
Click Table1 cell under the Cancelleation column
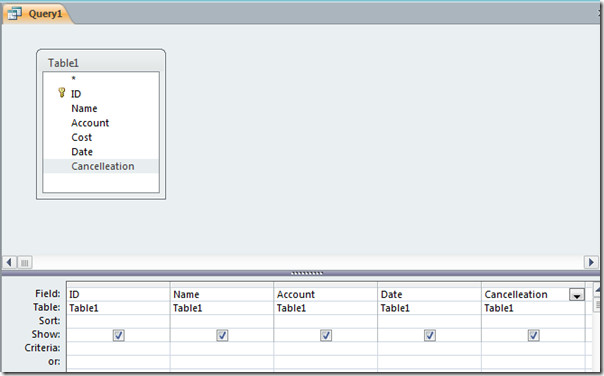(534, 308)
